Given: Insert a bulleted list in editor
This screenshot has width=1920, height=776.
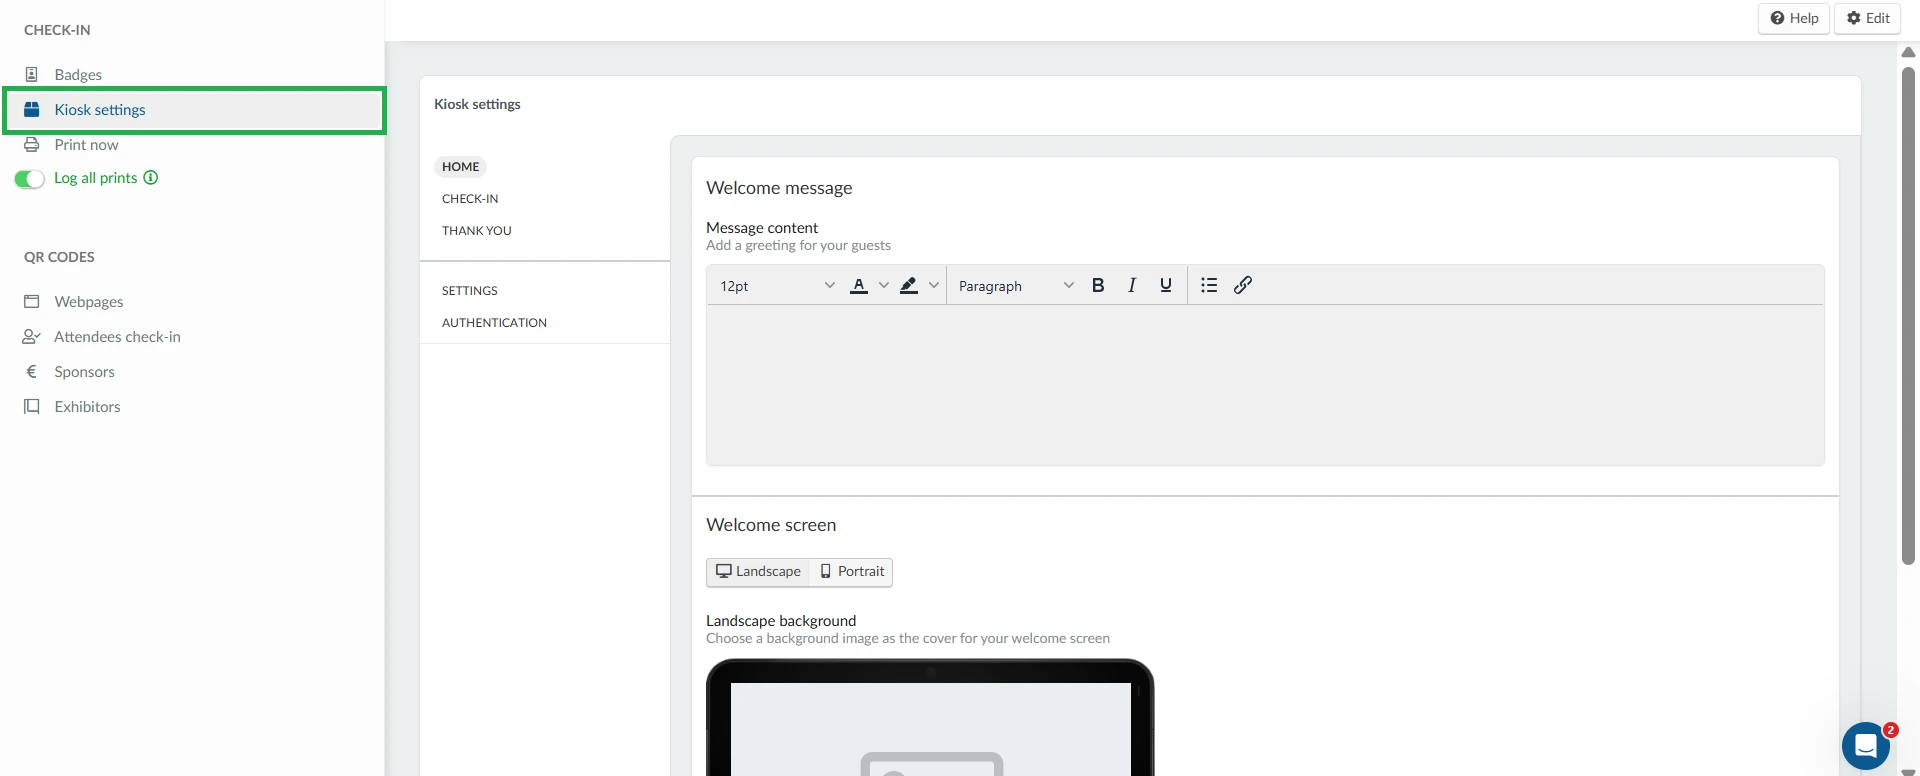Looking at the screenshot, I should 1209,285.
